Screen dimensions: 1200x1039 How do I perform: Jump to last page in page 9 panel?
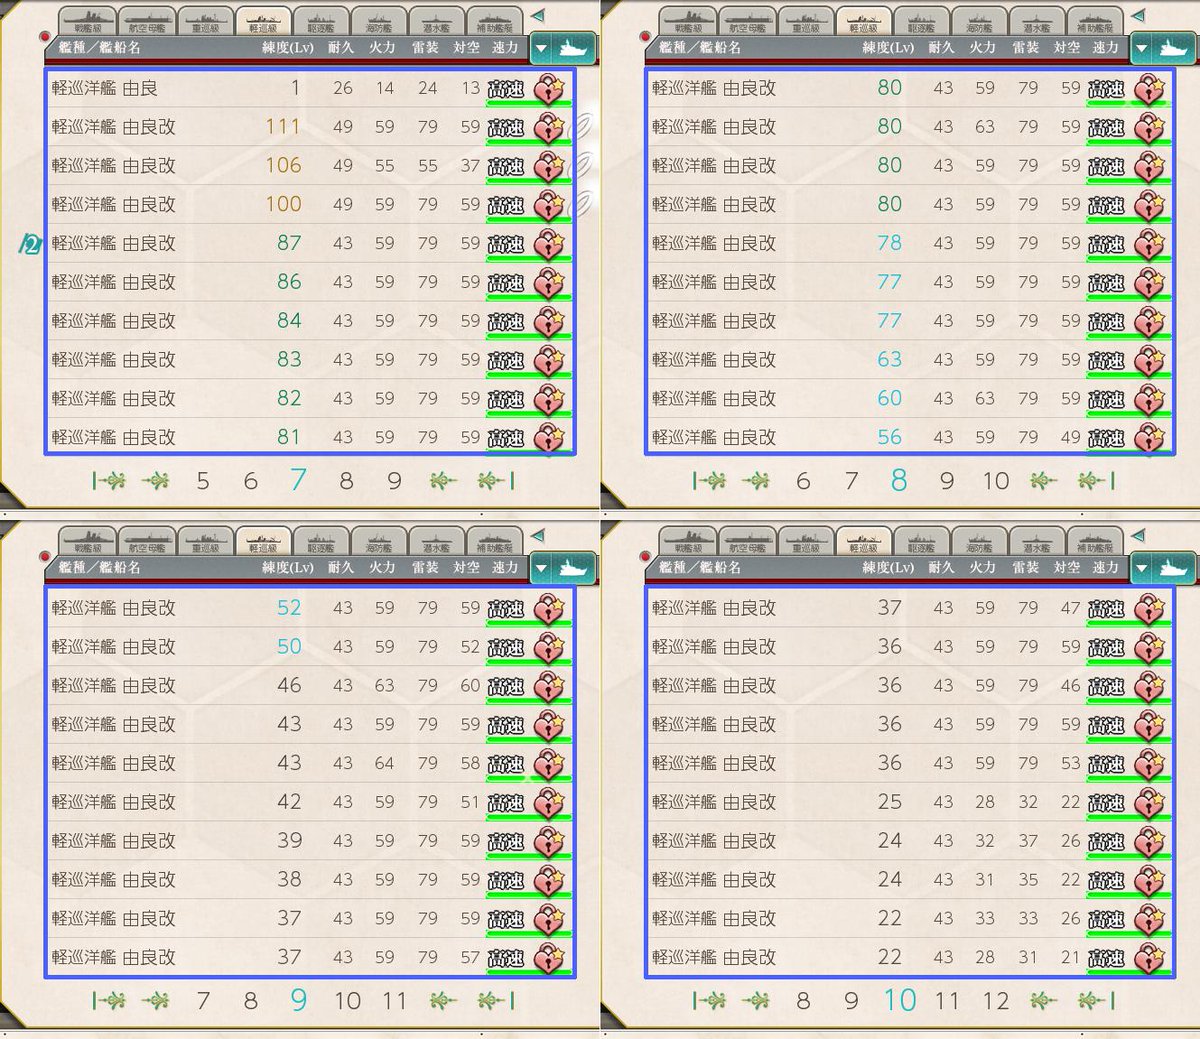(x=496, y=1000)
